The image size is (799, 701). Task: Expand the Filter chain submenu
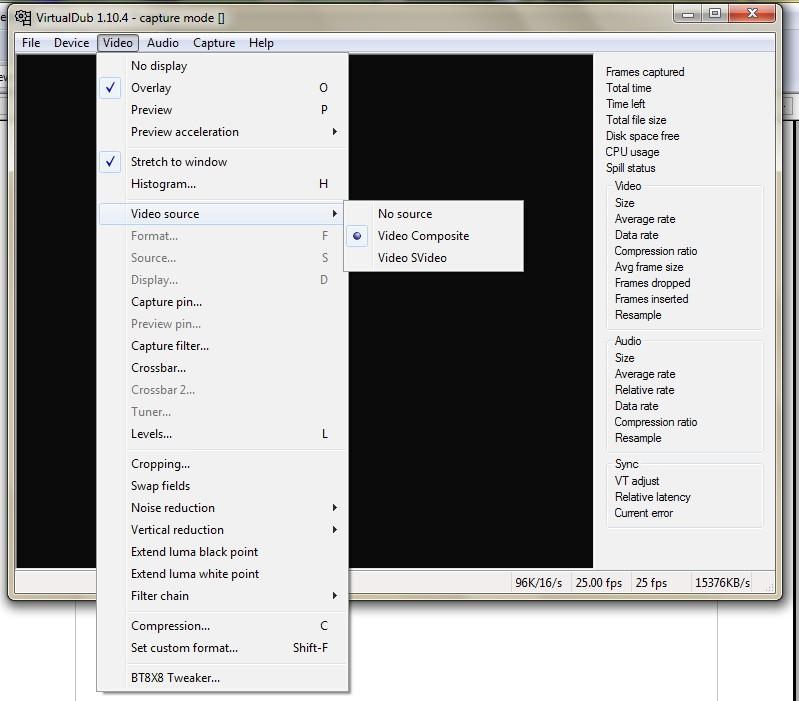click(x=223, y=595)
